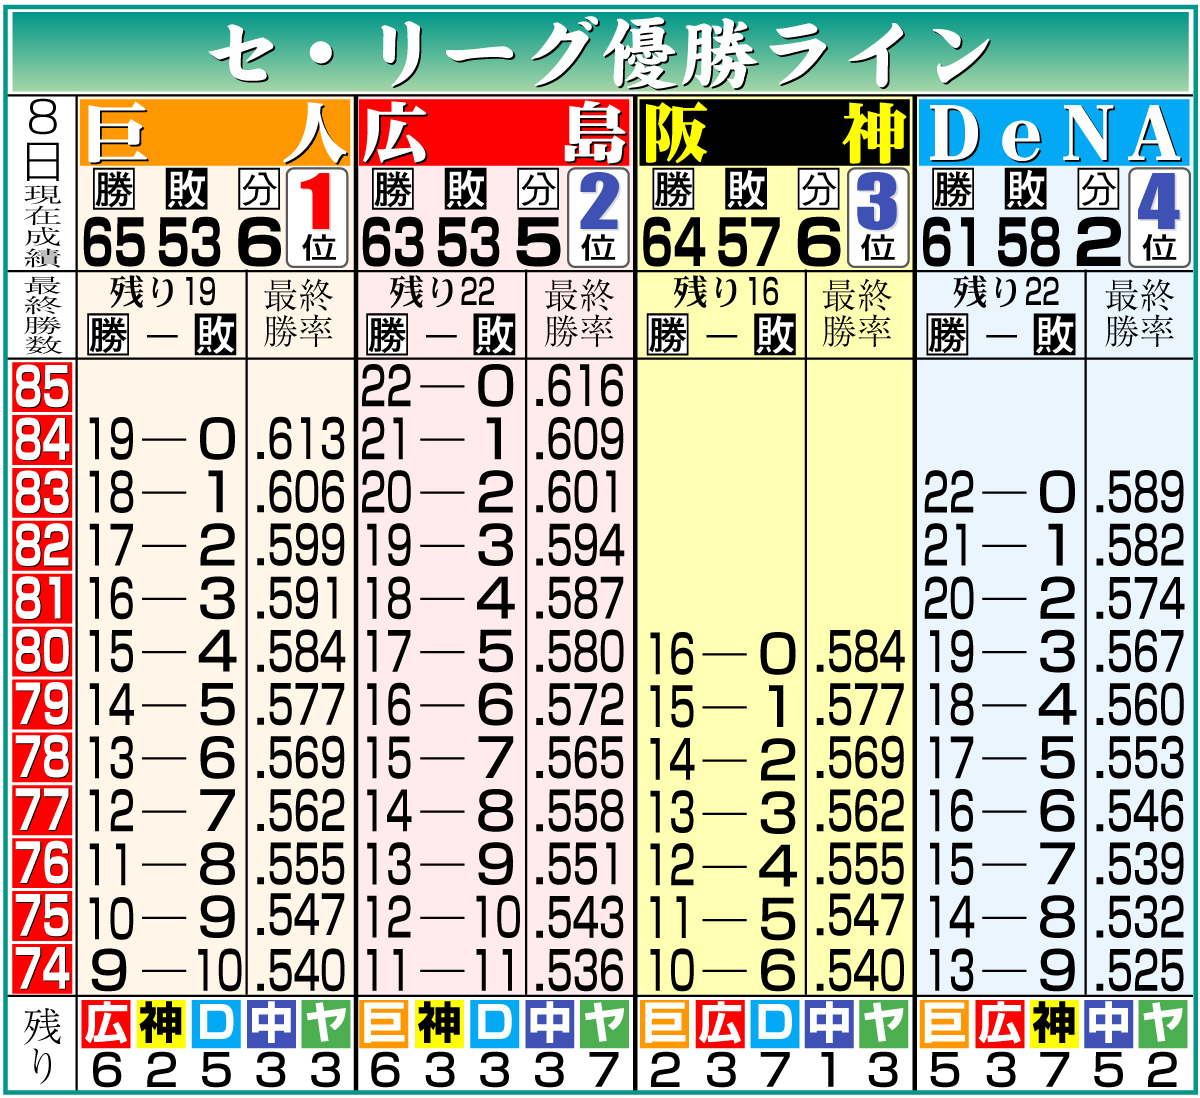This screenshot has height=1098, width=1200.
Task: Select the red 広島 team header
Action: (x=494, y=132)
